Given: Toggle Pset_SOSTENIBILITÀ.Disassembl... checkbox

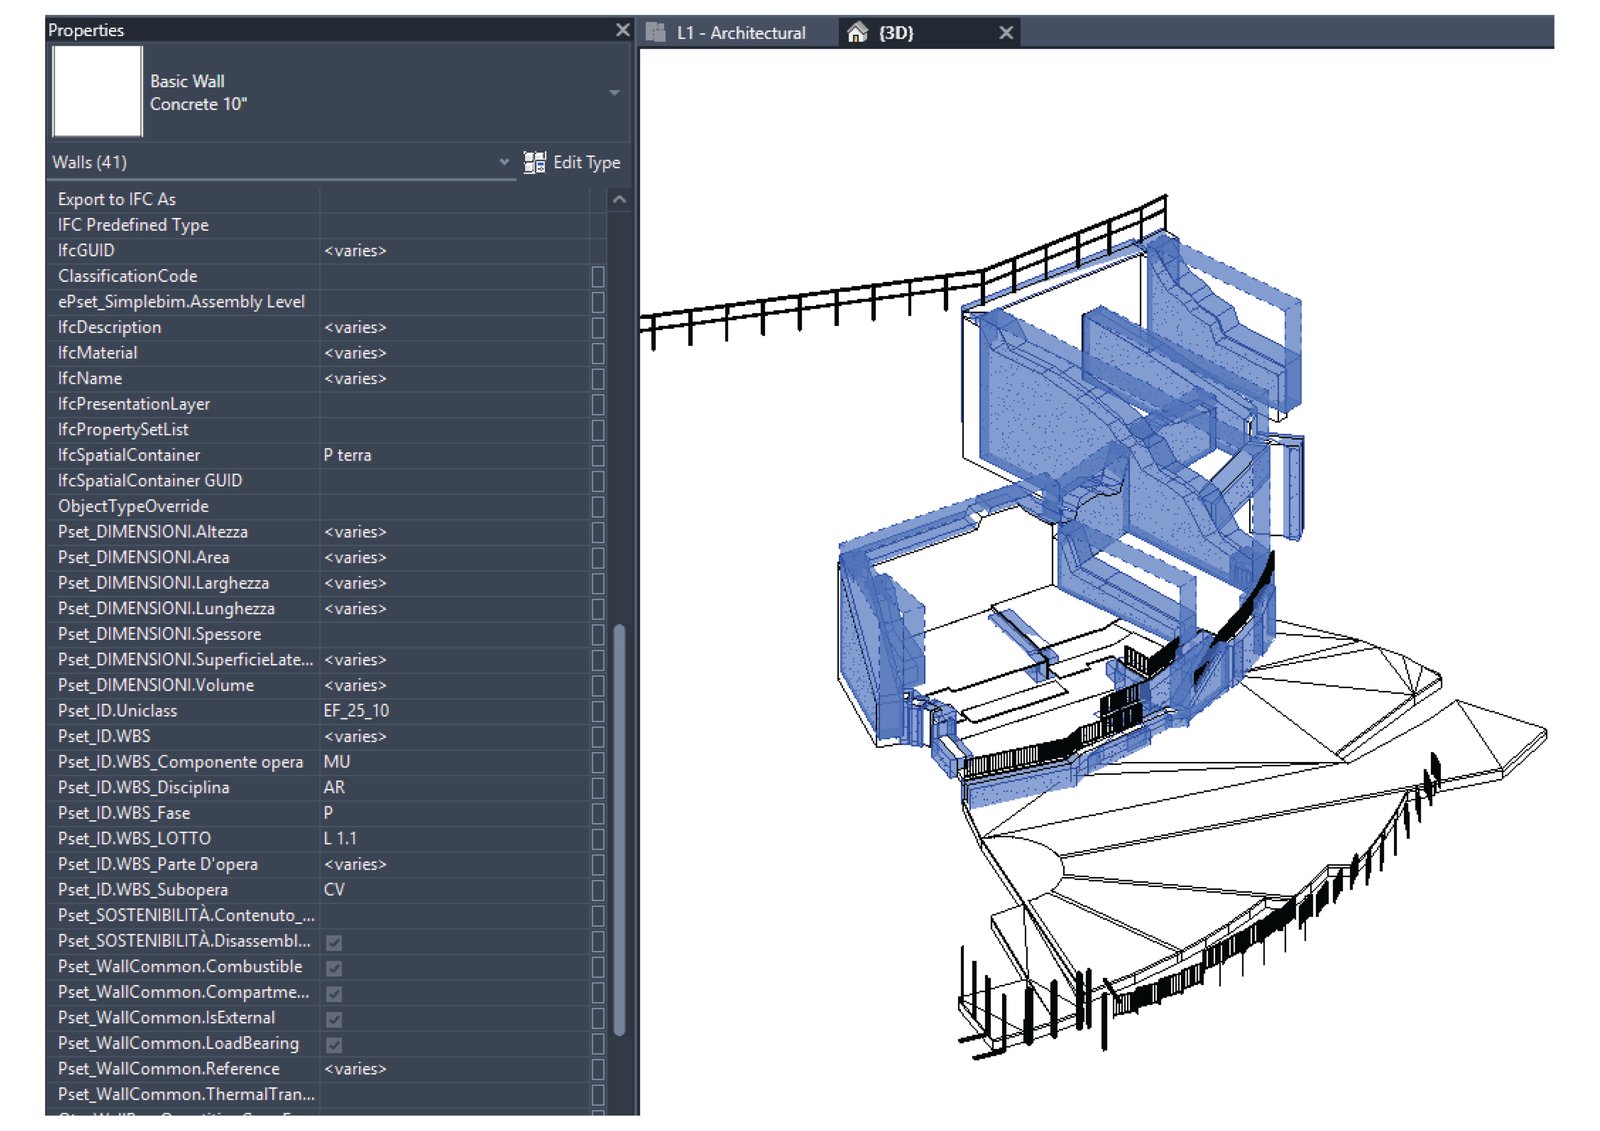Looking at the screenshot, I should [334, 942].
